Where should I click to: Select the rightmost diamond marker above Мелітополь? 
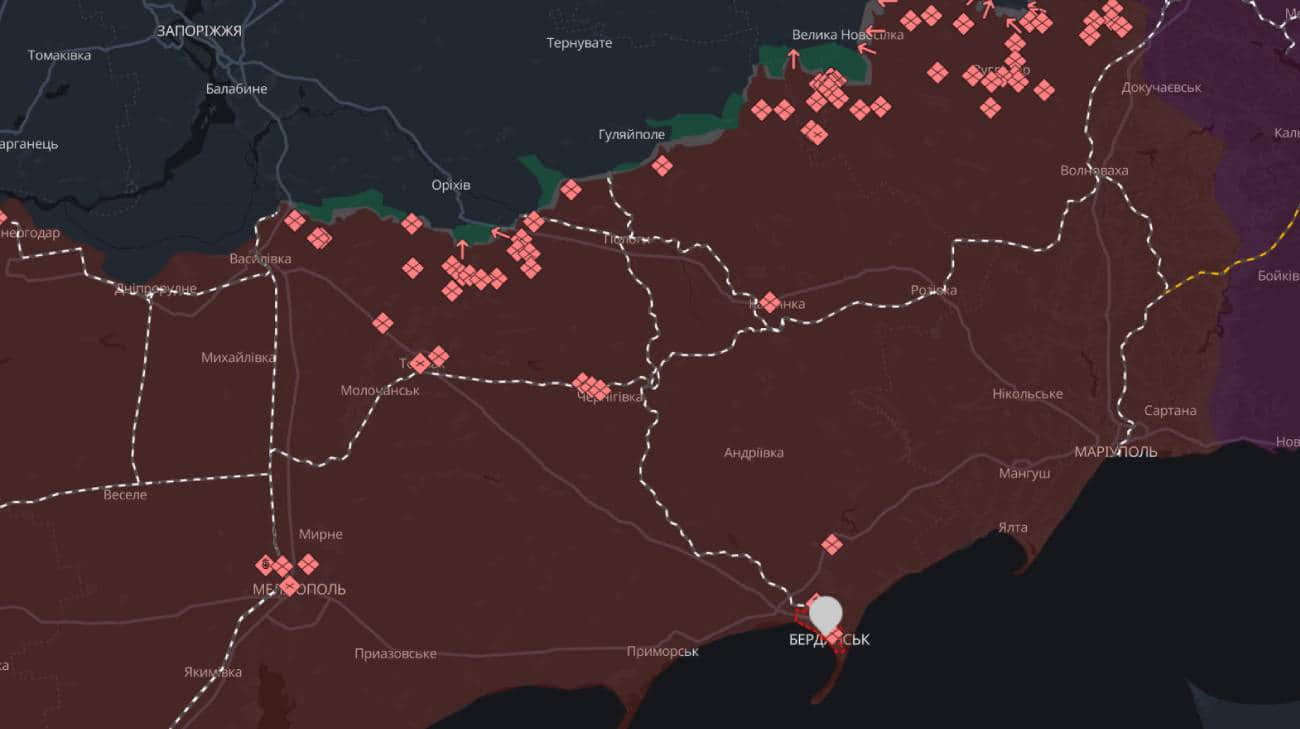pos(308,564)
